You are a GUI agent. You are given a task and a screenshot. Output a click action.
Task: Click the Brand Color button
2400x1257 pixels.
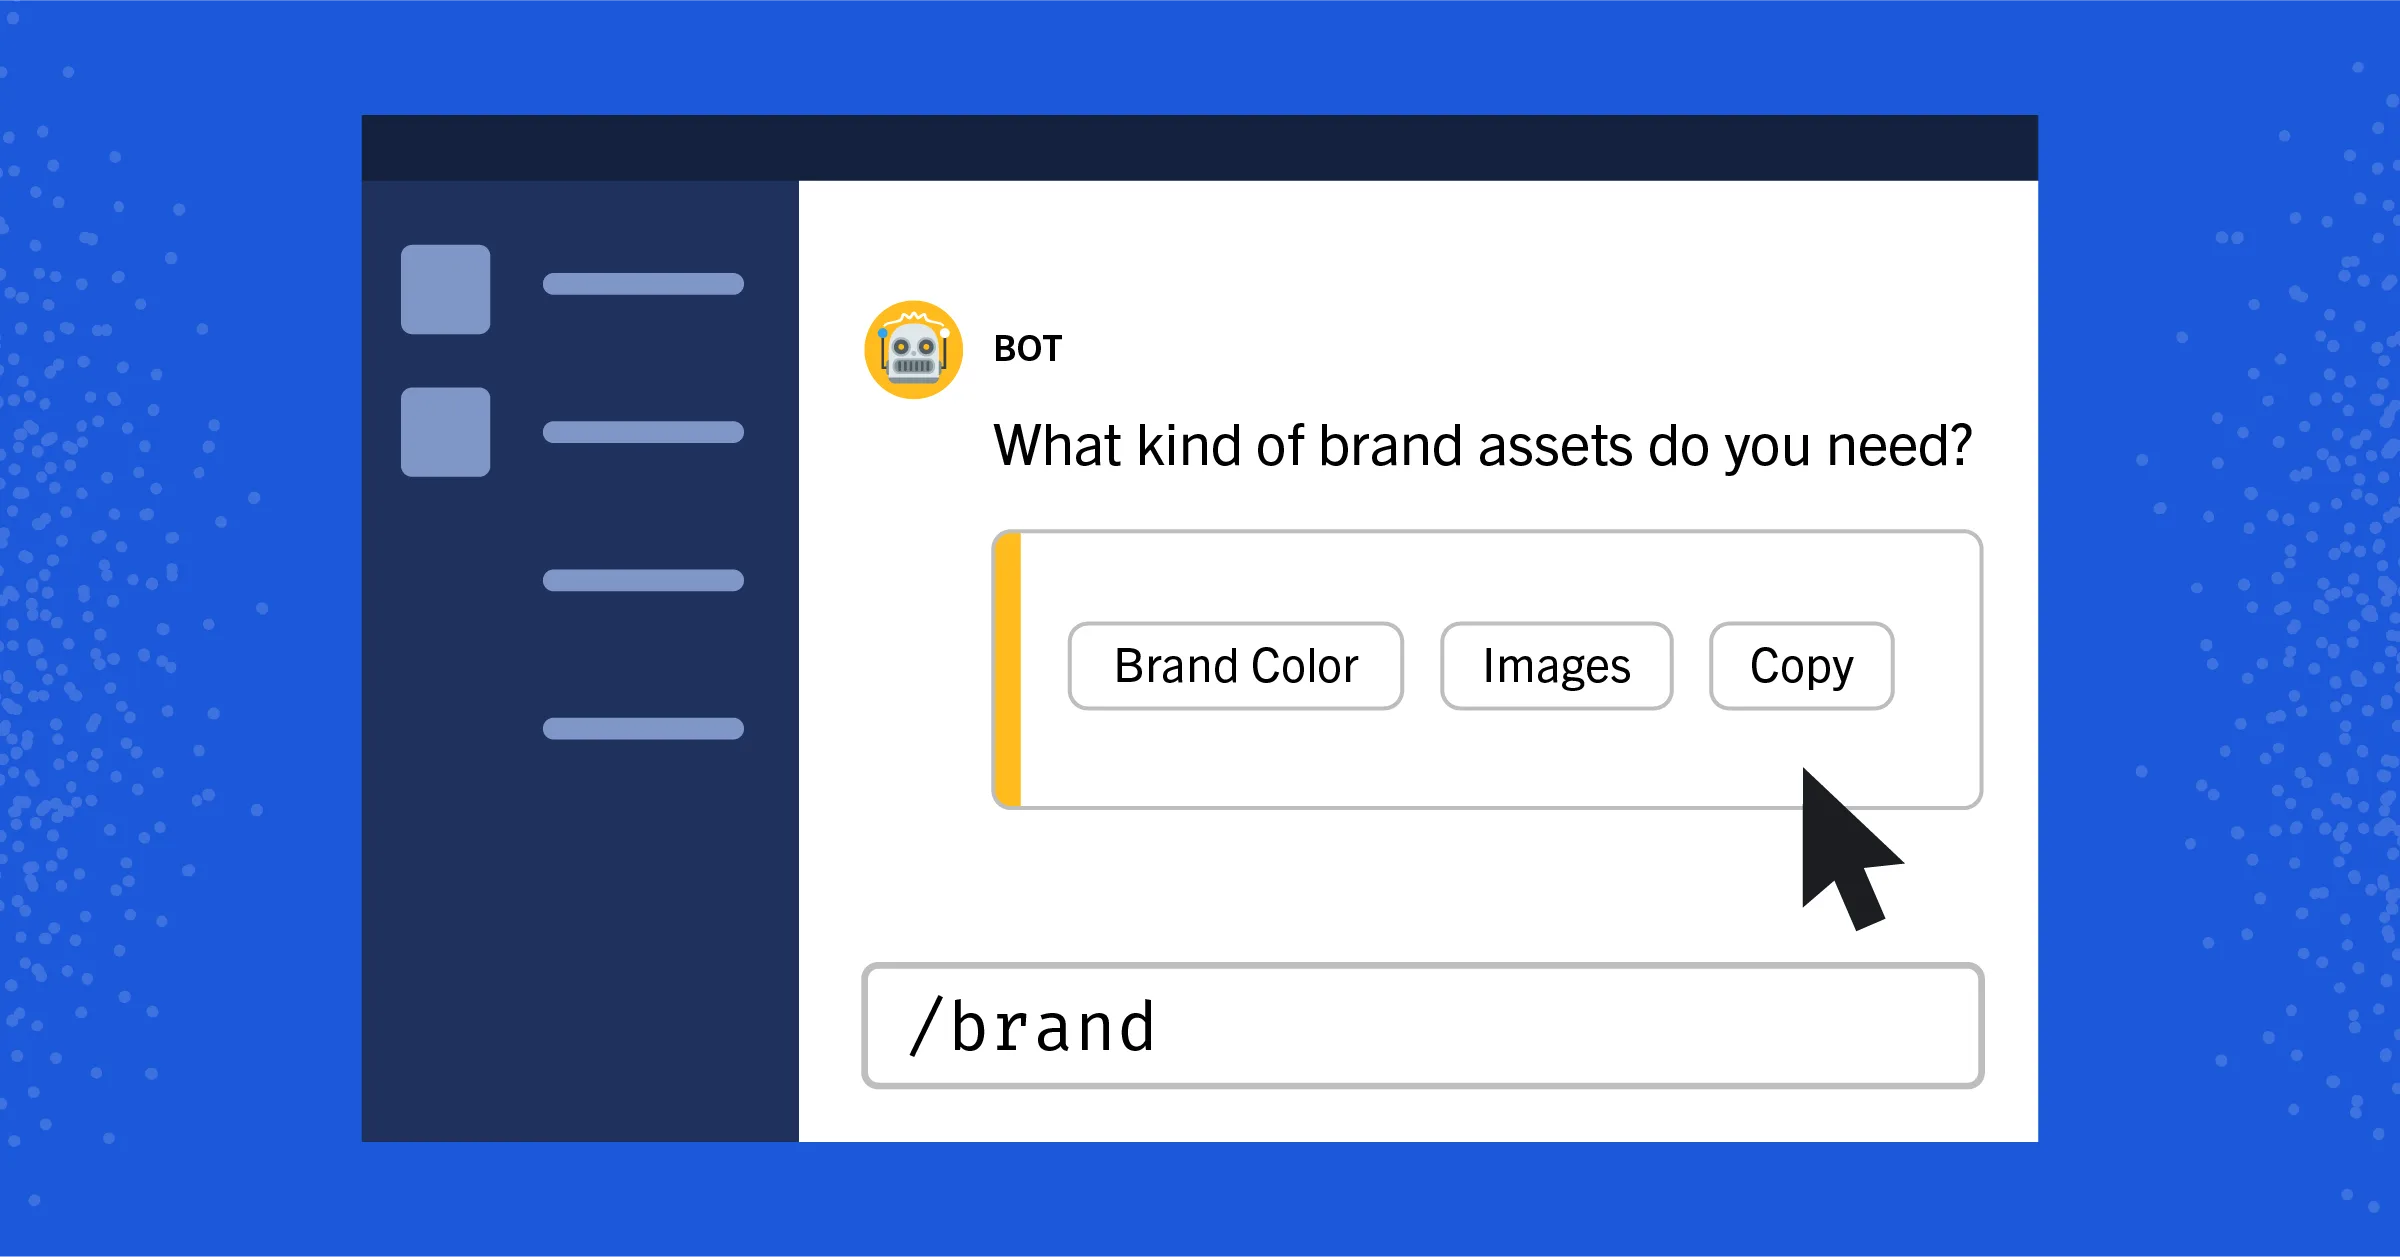[1235, 666]
